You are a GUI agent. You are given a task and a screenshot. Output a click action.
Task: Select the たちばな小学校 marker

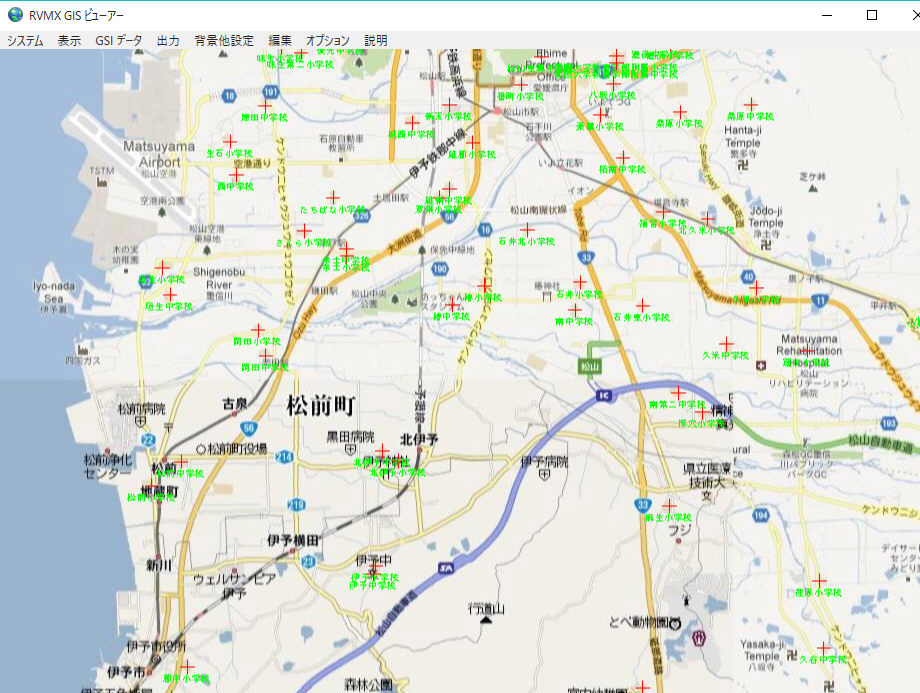click(332, 198)
